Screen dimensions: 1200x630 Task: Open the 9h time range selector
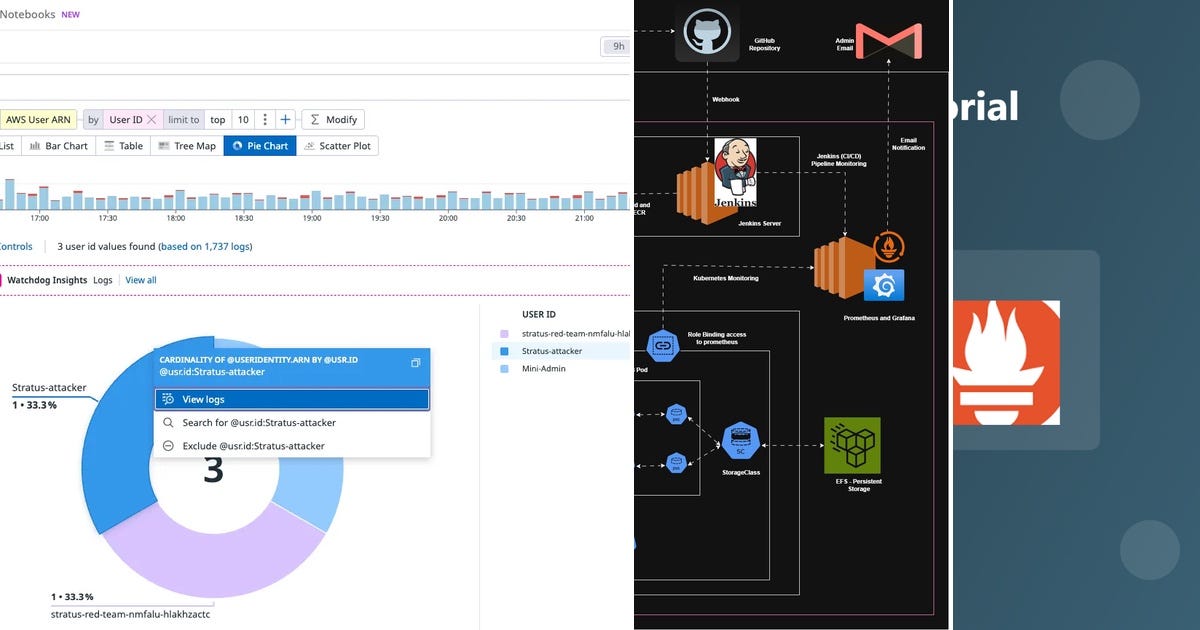click(615, 46)
